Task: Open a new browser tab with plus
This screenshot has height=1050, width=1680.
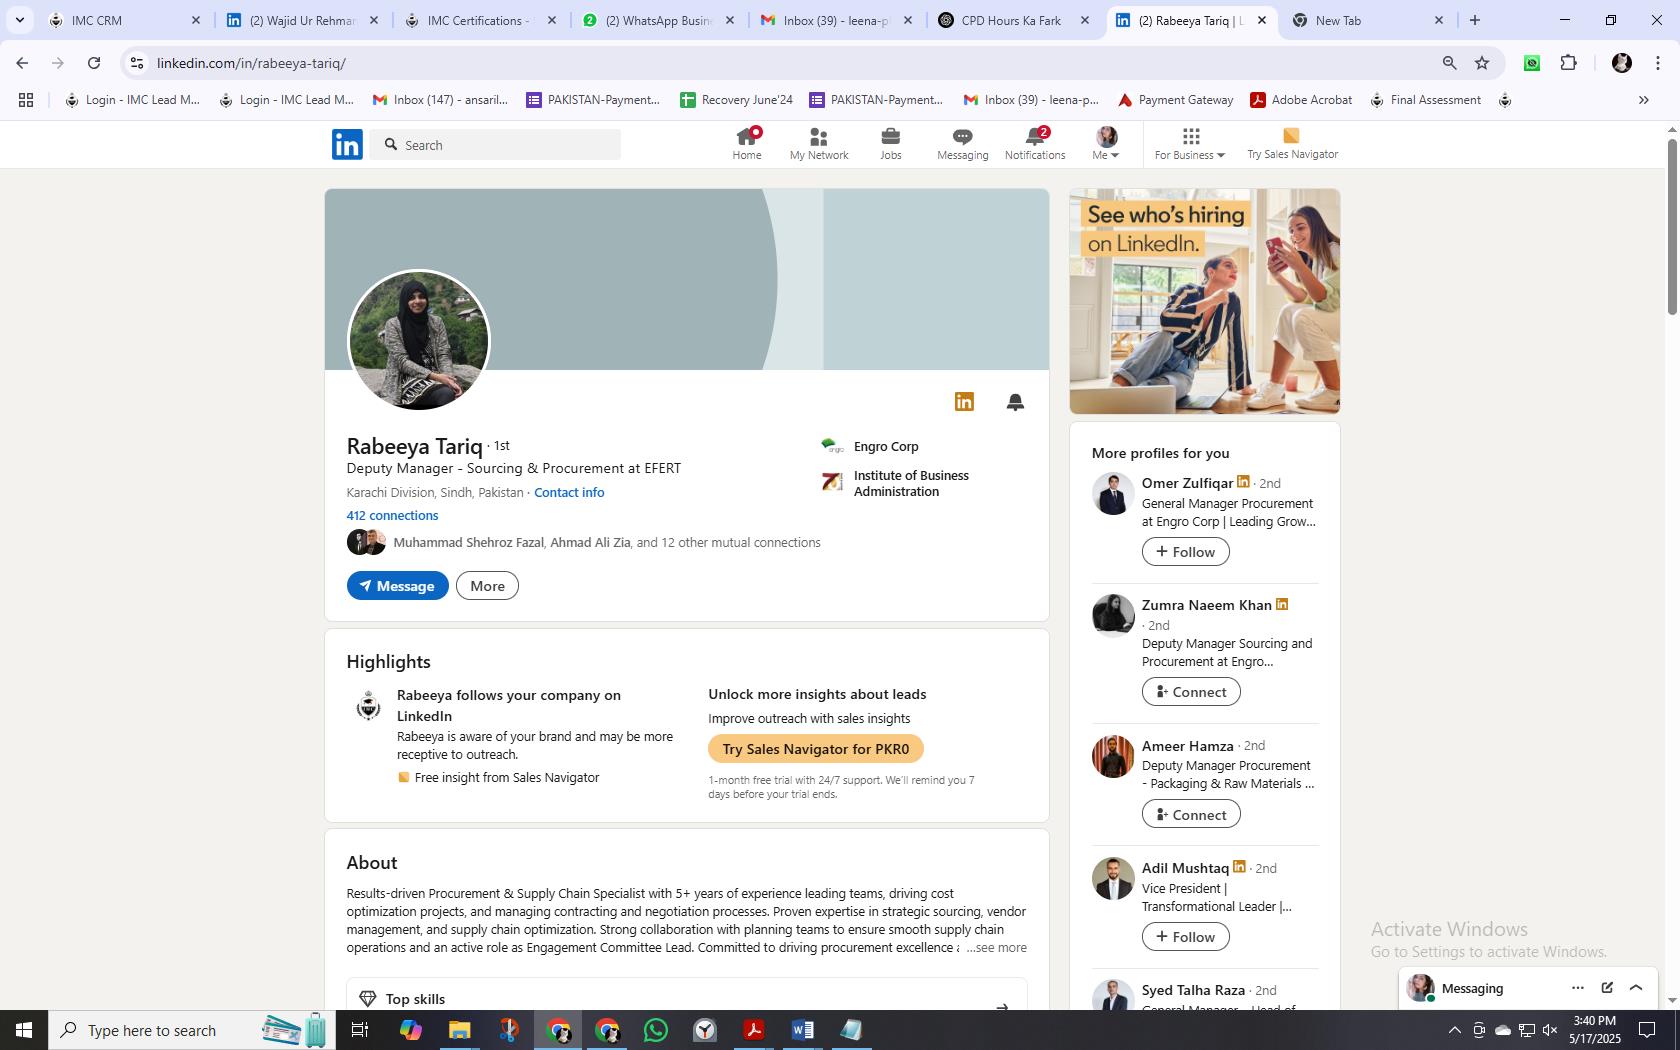Action: coord(1474,20)
